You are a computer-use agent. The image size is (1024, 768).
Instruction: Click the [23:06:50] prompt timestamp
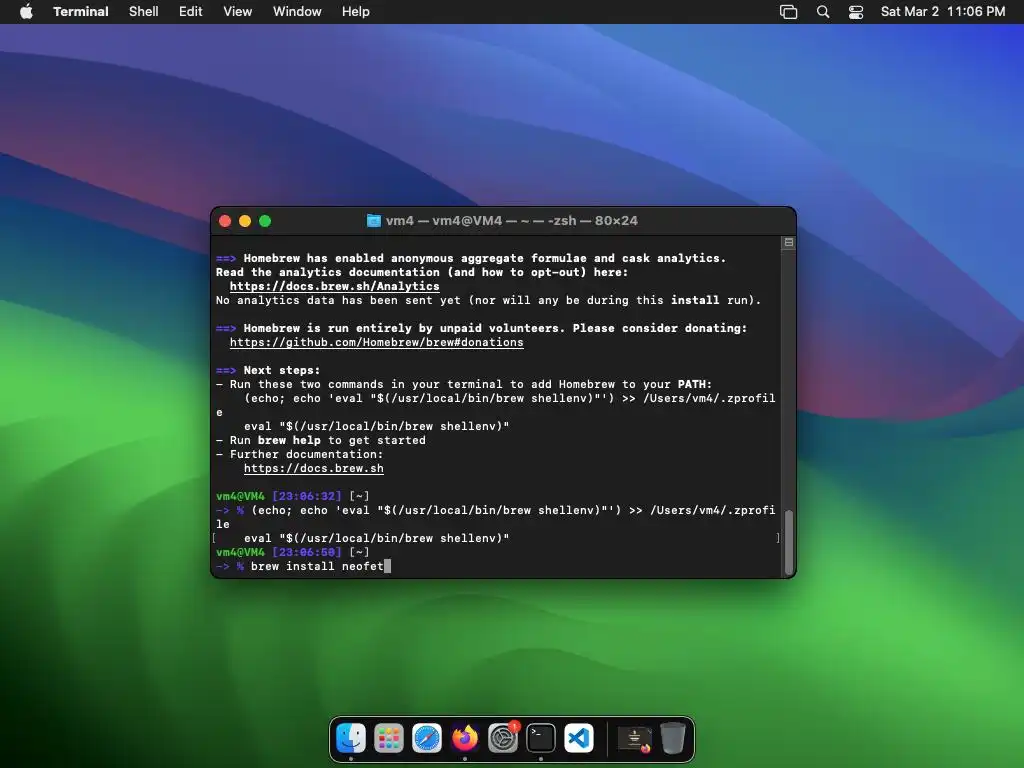tap(306, 552)
